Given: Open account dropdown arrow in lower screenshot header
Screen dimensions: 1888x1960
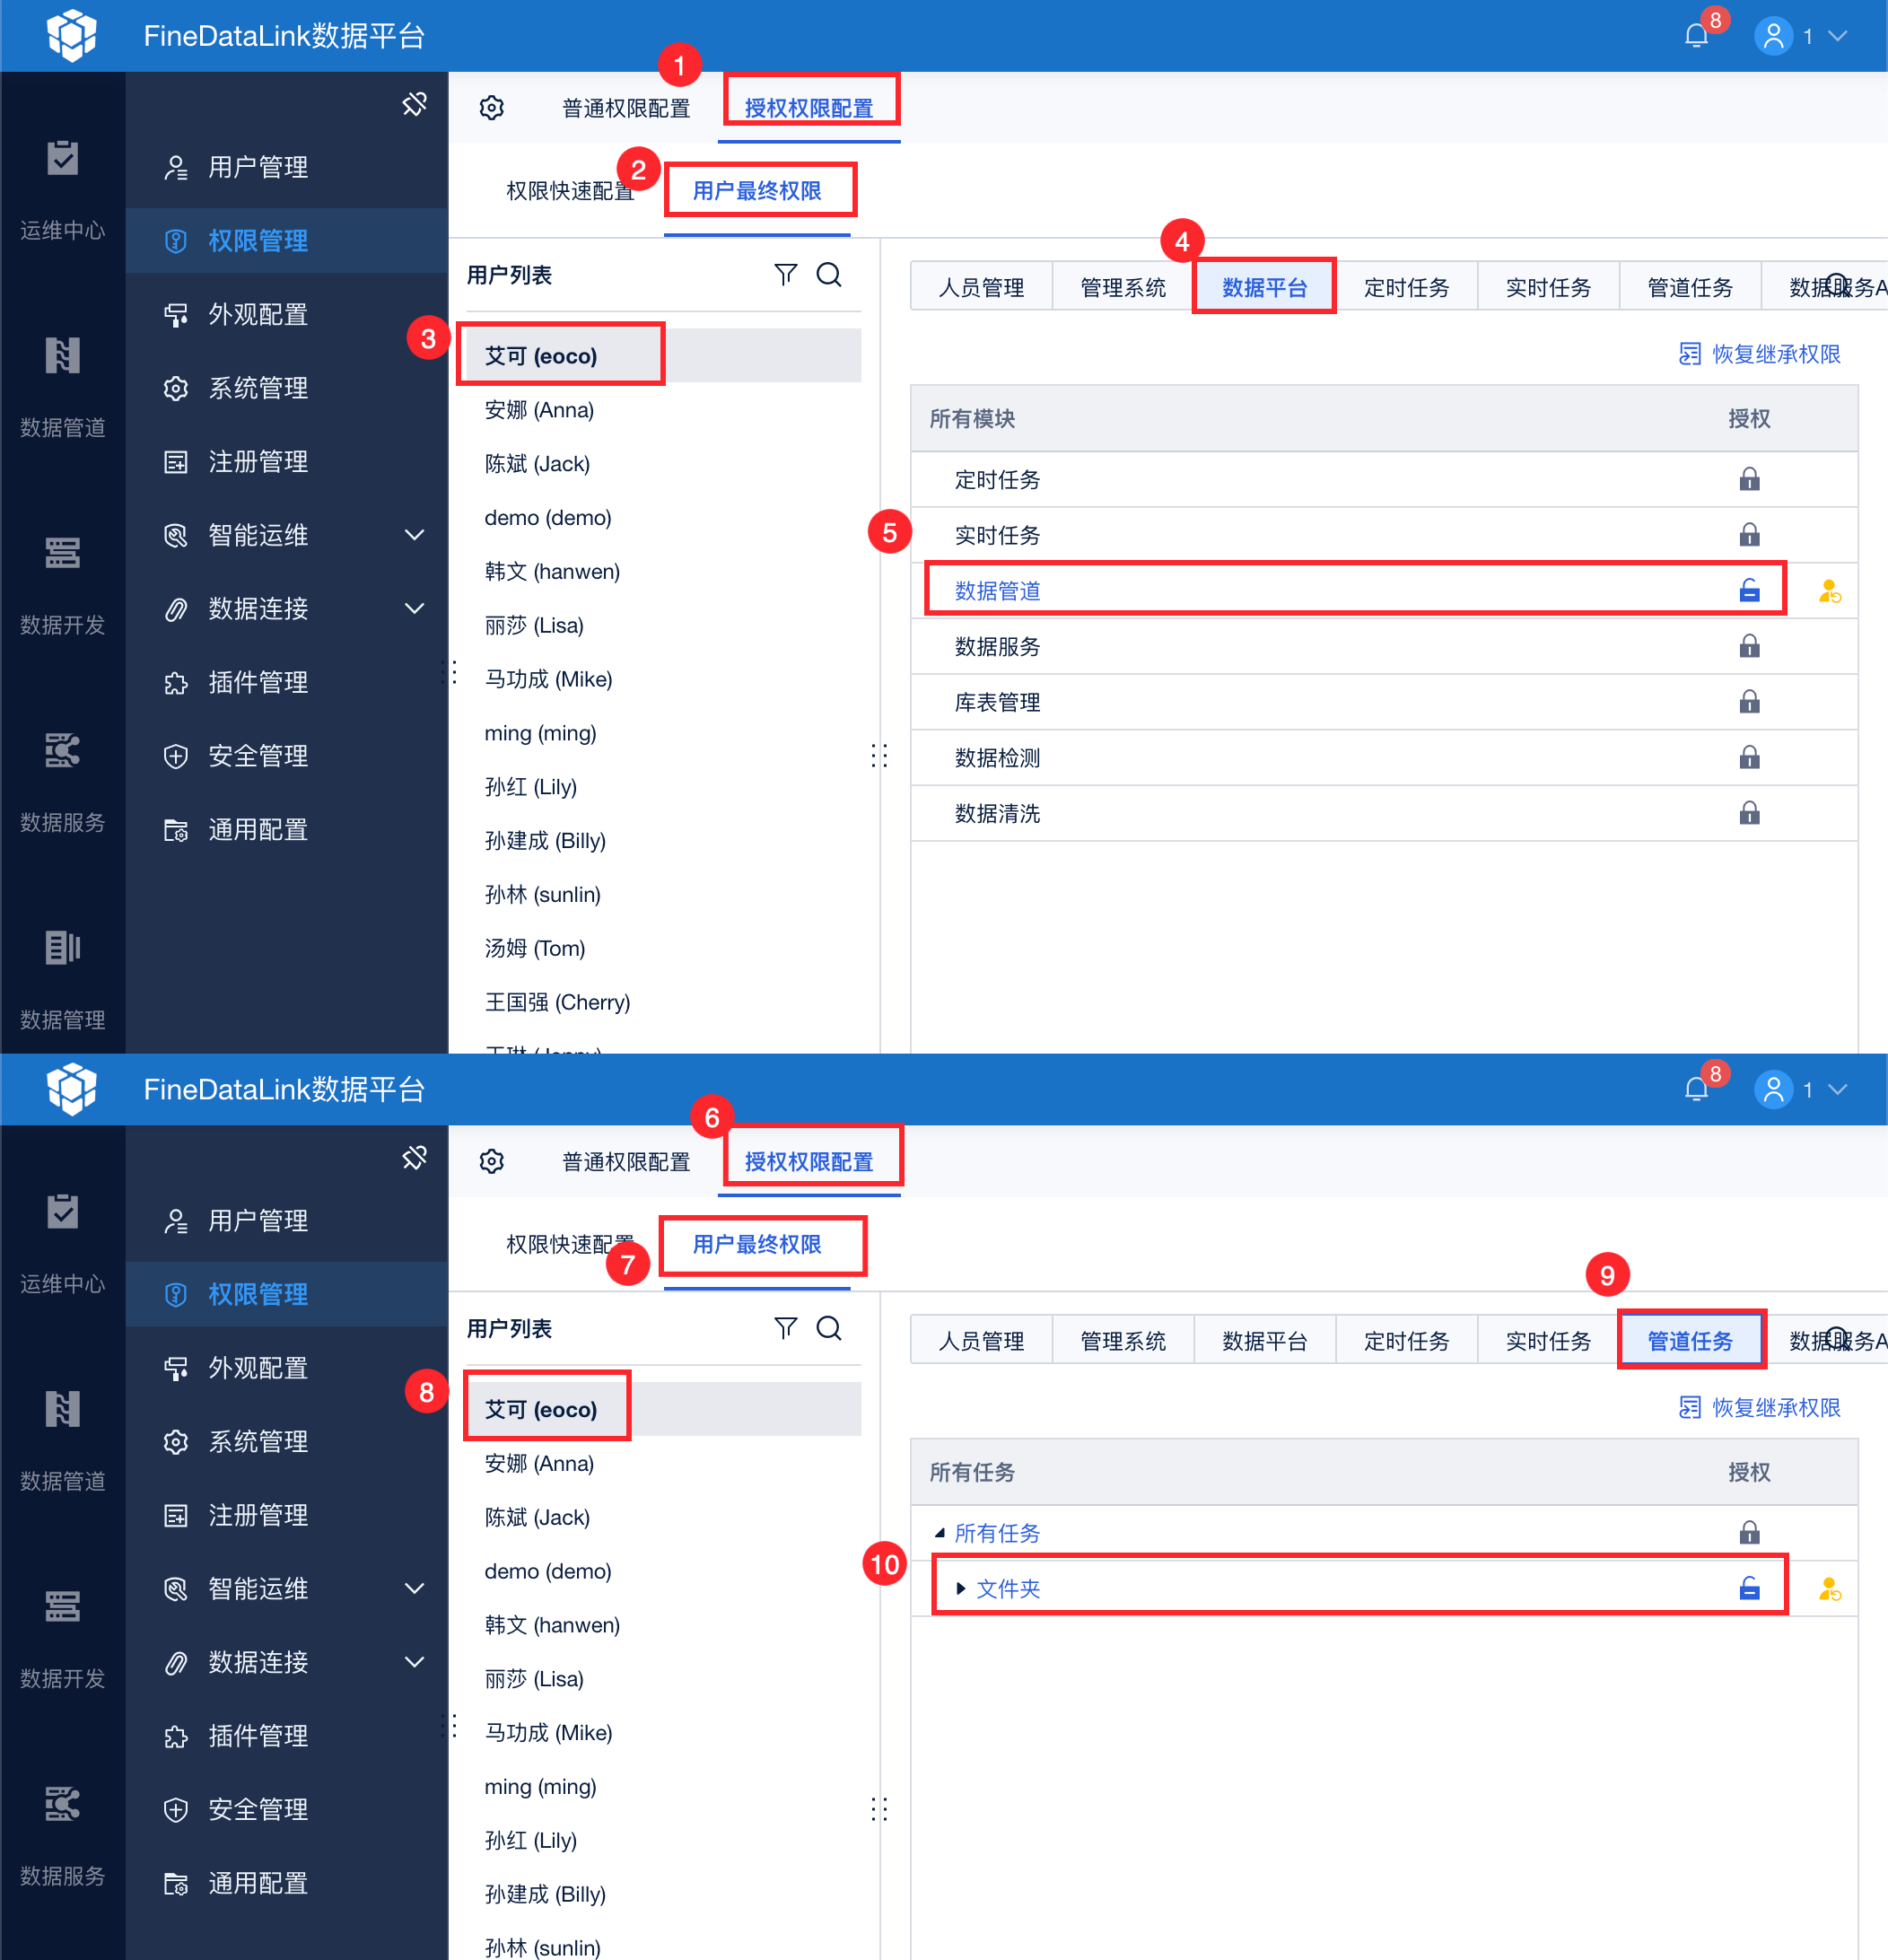Looking at the screenshot, I should pyautogui.click(x=1837, y=1089).
